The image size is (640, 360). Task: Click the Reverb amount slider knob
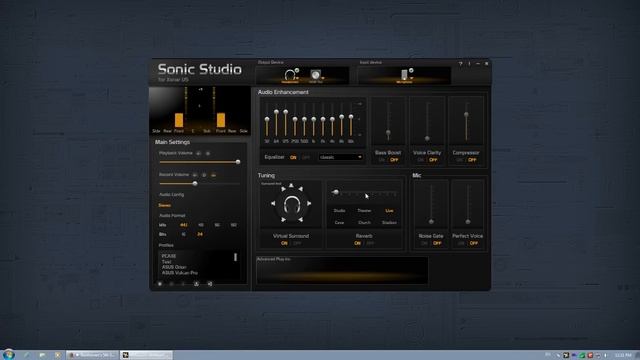click(336, 192)
